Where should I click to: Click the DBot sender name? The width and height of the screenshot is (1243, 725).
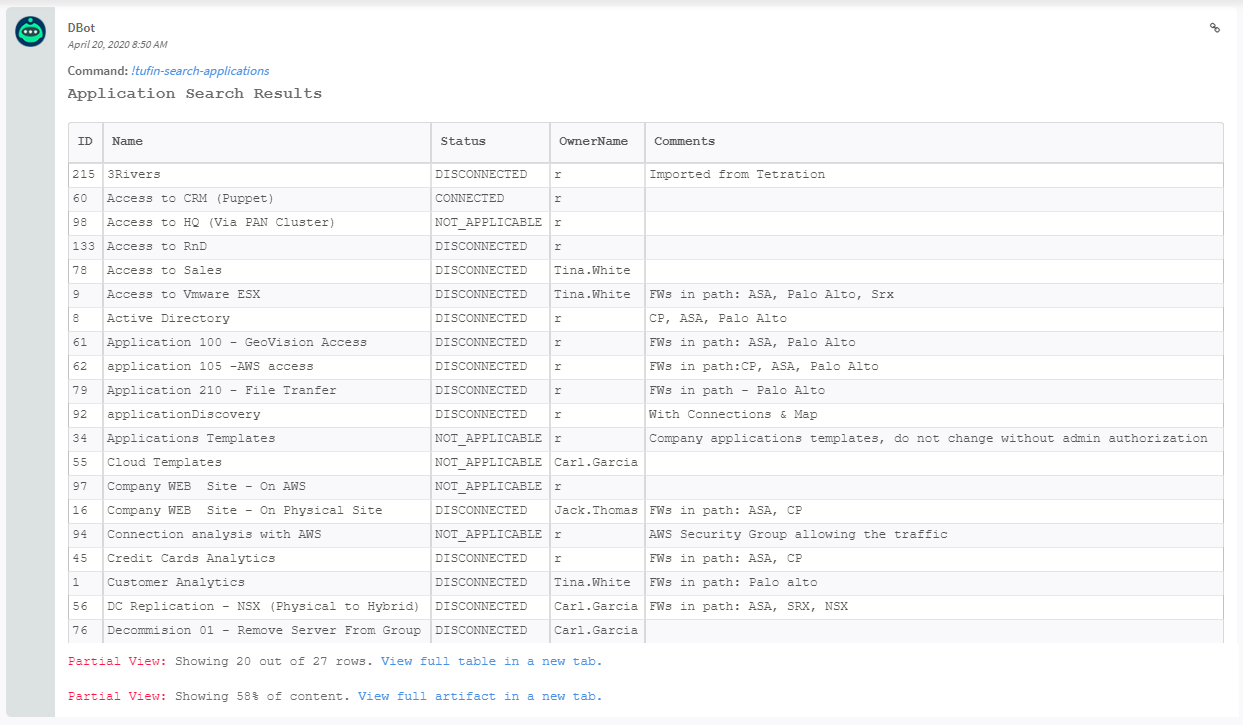click(x=82, y=28)
